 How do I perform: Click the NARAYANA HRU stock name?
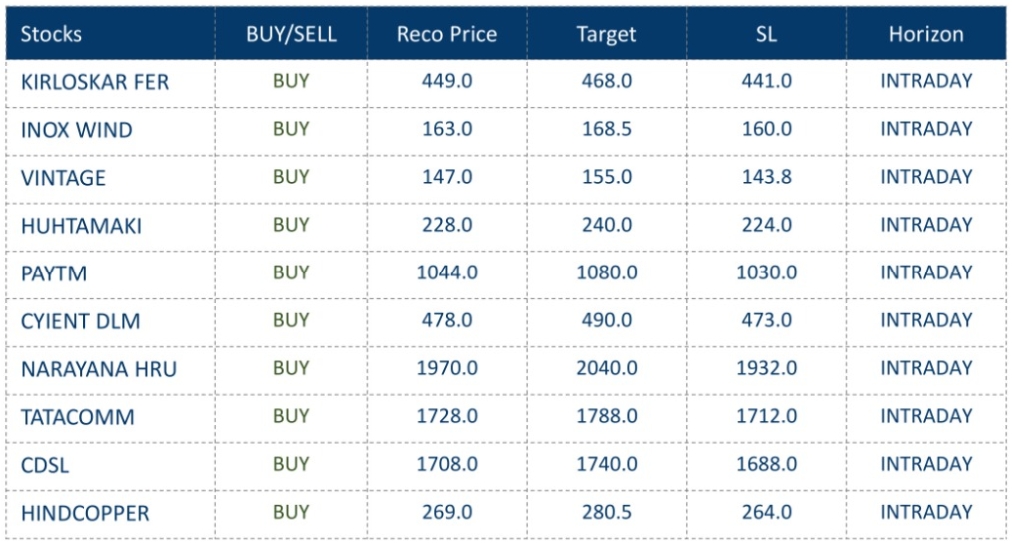click(99, 369)
